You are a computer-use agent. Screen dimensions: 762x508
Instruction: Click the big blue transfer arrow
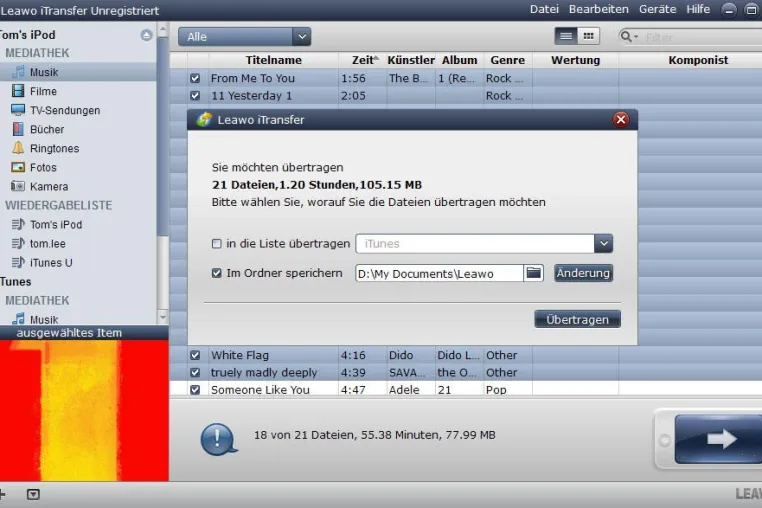pos(718,439)
